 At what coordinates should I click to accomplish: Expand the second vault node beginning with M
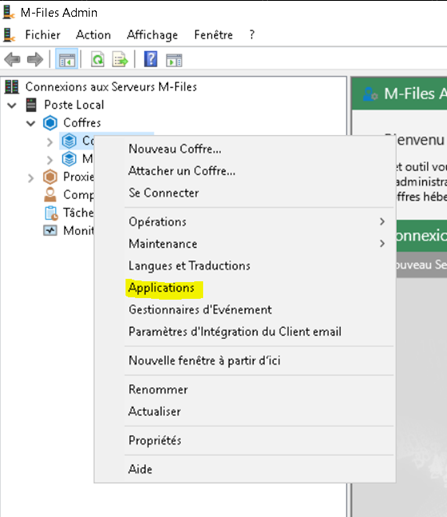pos(50,160)
